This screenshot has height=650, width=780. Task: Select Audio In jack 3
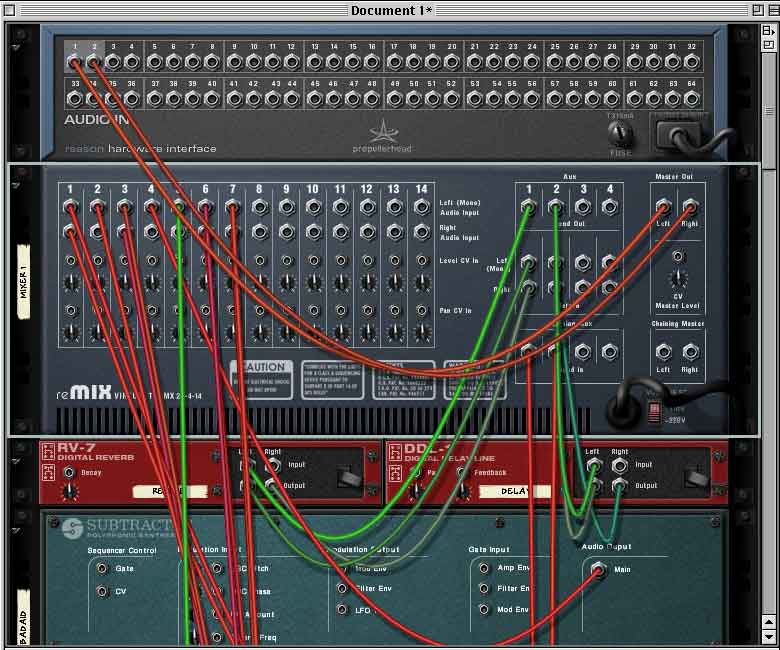coord(113,62)
